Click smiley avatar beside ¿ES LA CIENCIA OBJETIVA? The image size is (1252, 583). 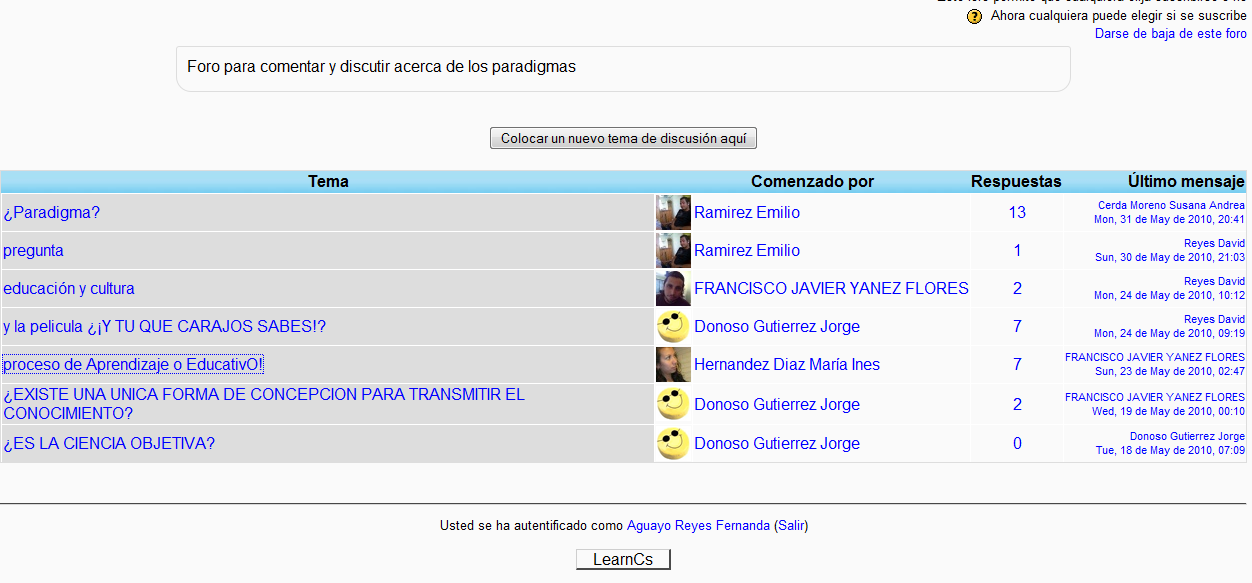coord(673,443)
